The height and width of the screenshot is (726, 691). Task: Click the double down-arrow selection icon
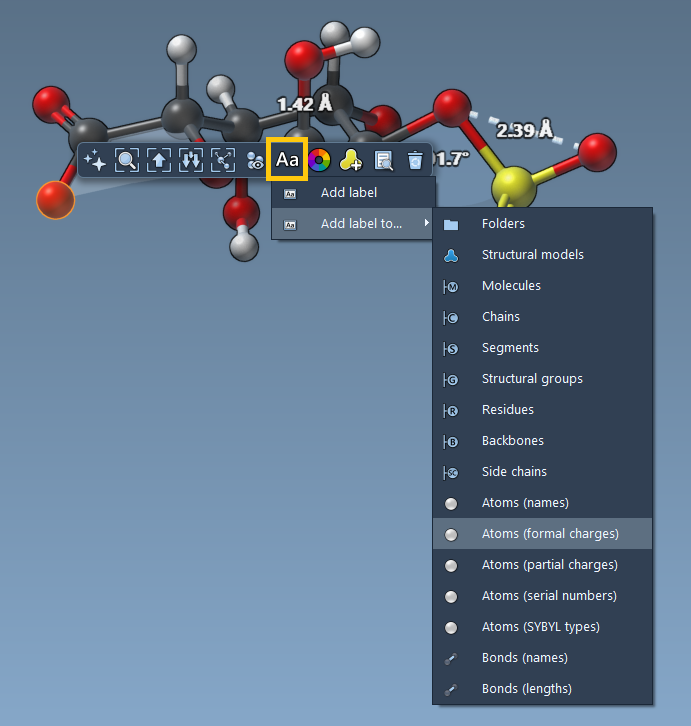tap(191, 160)
